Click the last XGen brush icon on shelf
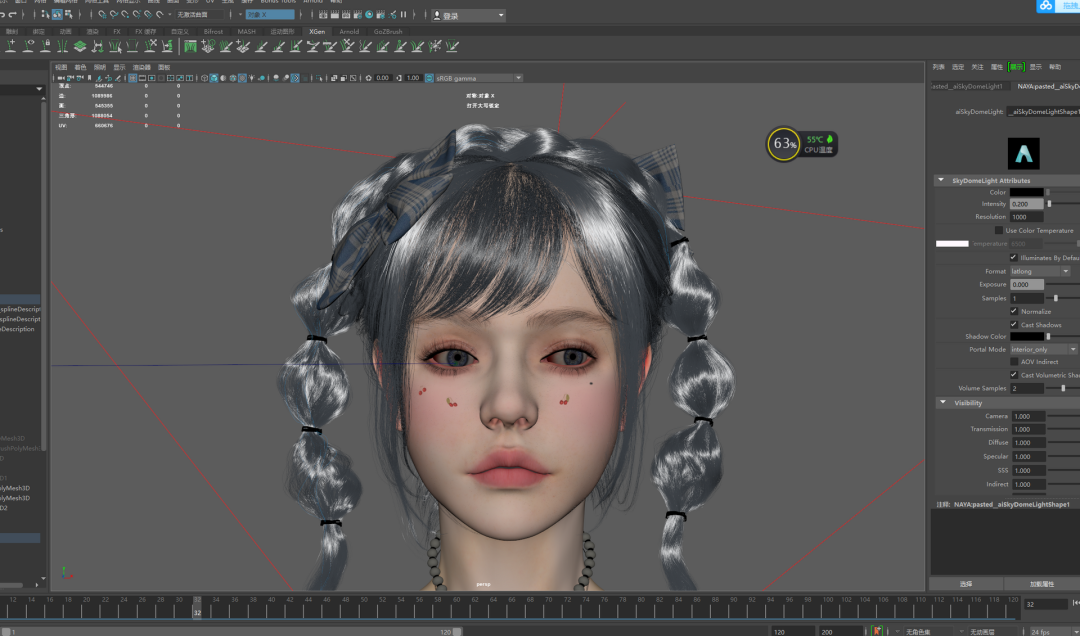The width and height of the screenshot is (1080, 636). (452, 46)
